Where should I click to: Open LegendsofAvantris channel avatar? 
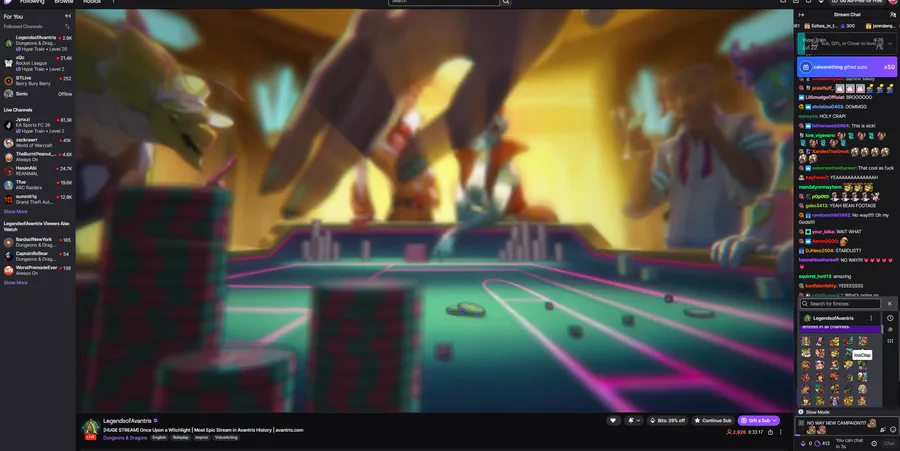(91, 429)
